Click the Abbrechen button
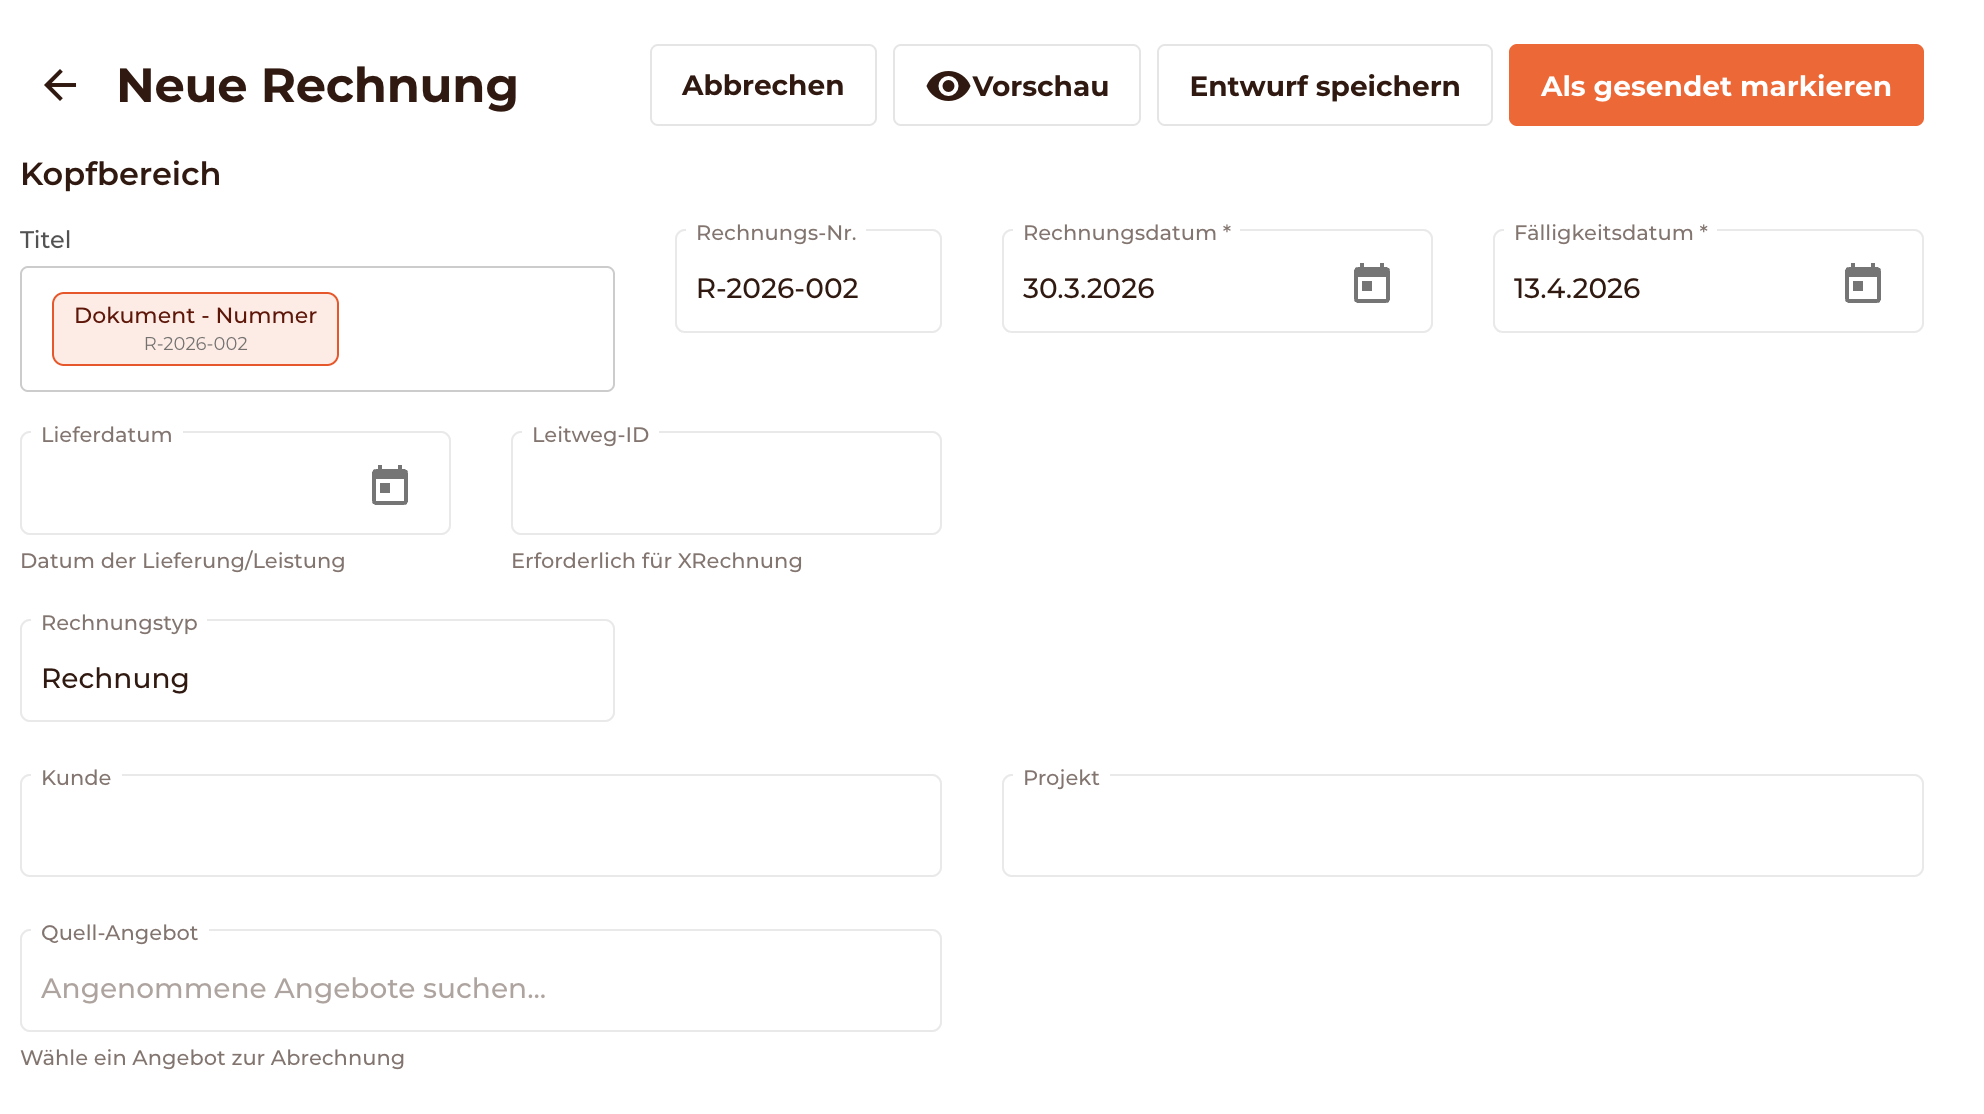The image size is (1984, 1114). pos(763,85)
